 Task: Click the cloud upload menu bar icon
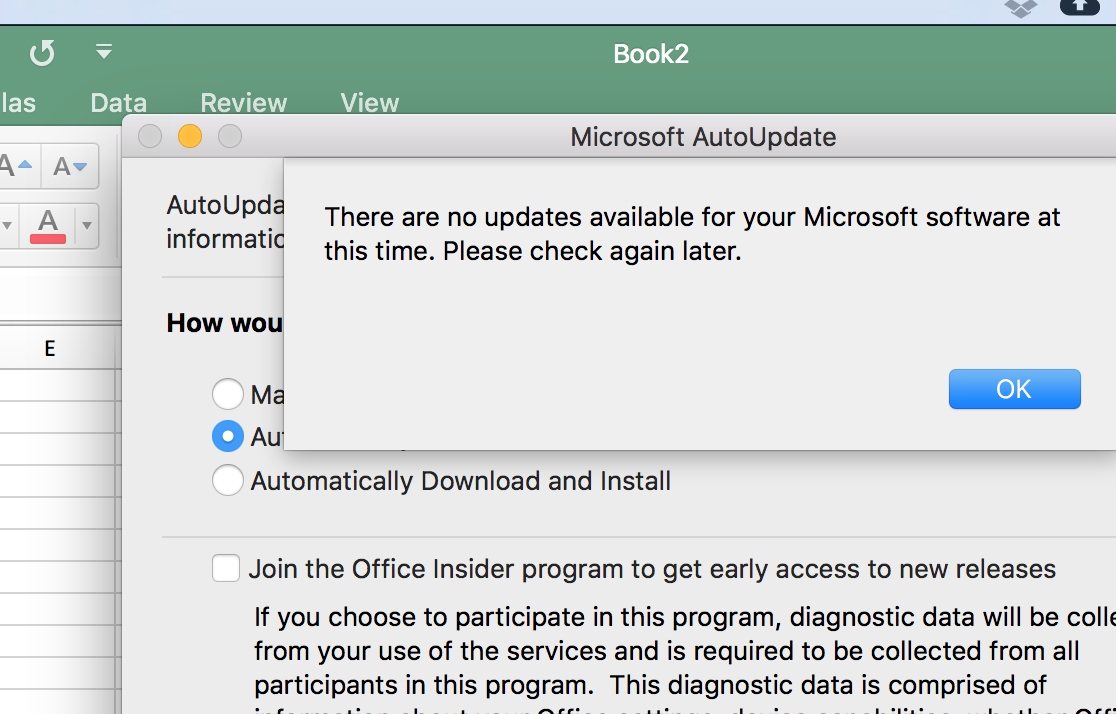(x=1081, y=7)
